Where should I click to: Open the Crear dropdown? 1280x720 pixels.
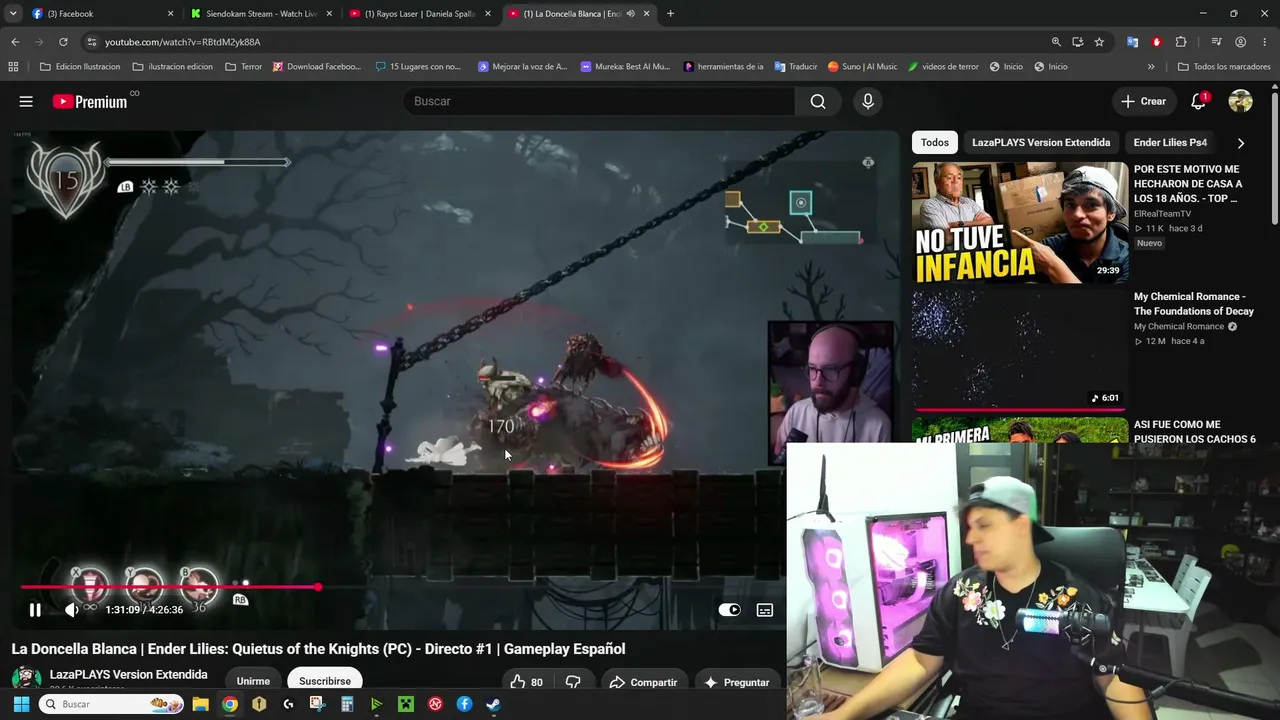tap(1143, 101)
